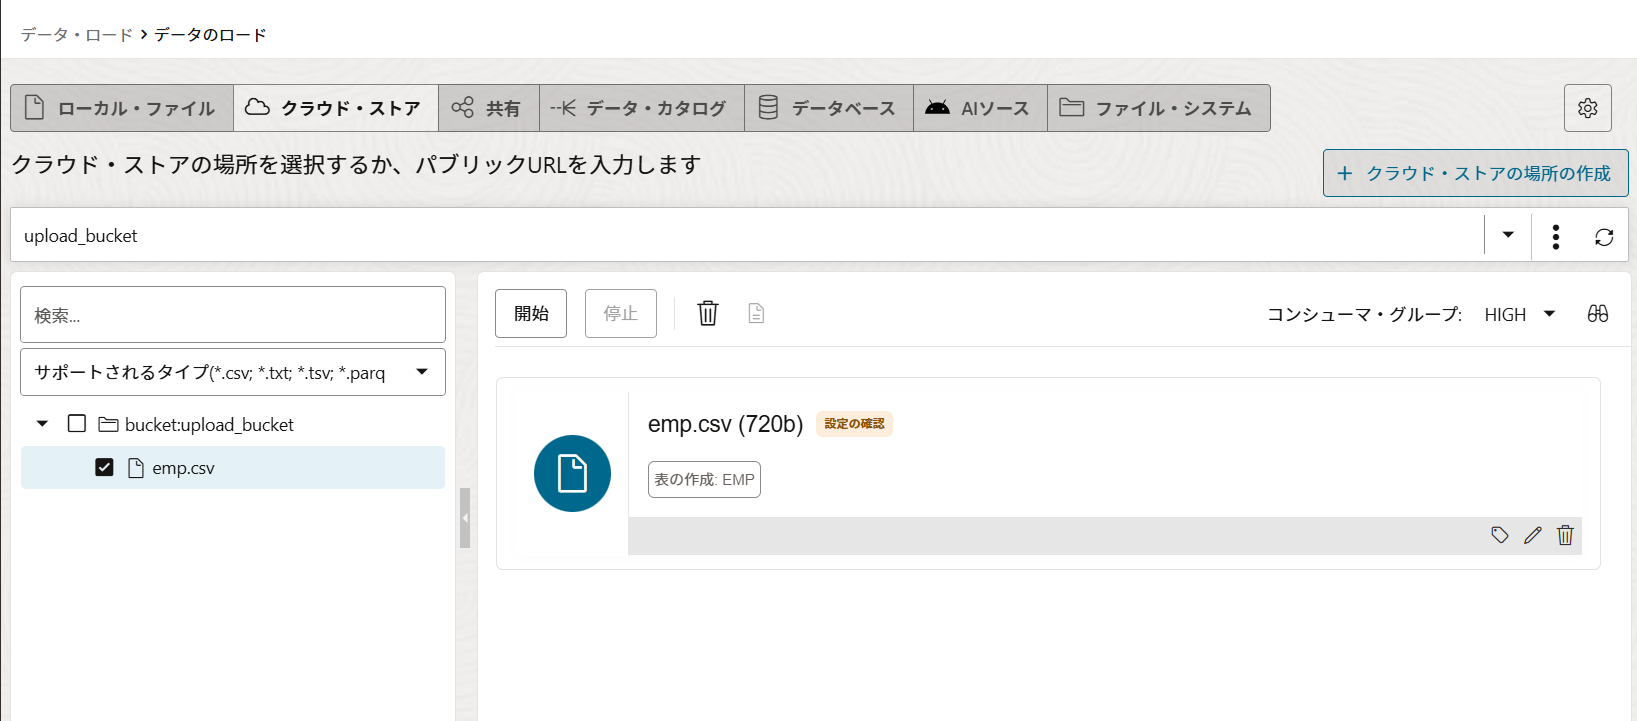Select emp.csv row in the tree
This screenshot has width=1637, height=721.
(x=233, y=467)
